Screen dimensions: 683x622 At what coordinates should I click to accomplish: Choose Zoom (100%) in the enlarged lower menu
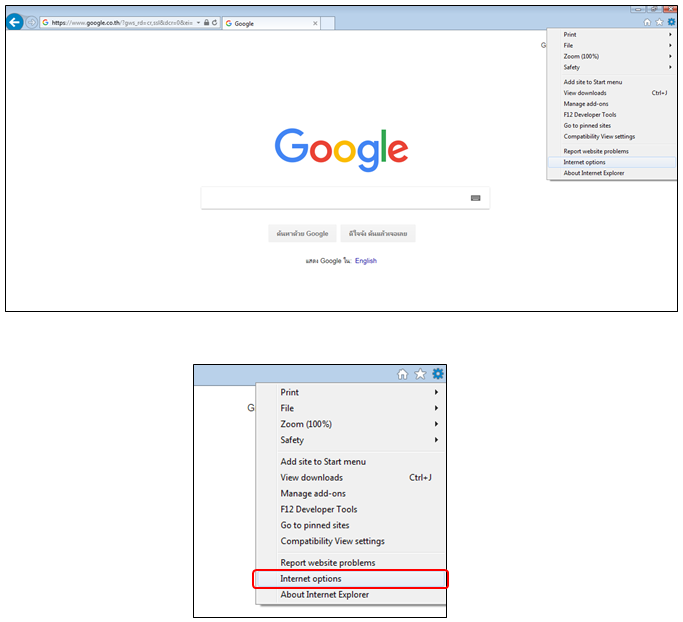point(351,424)
